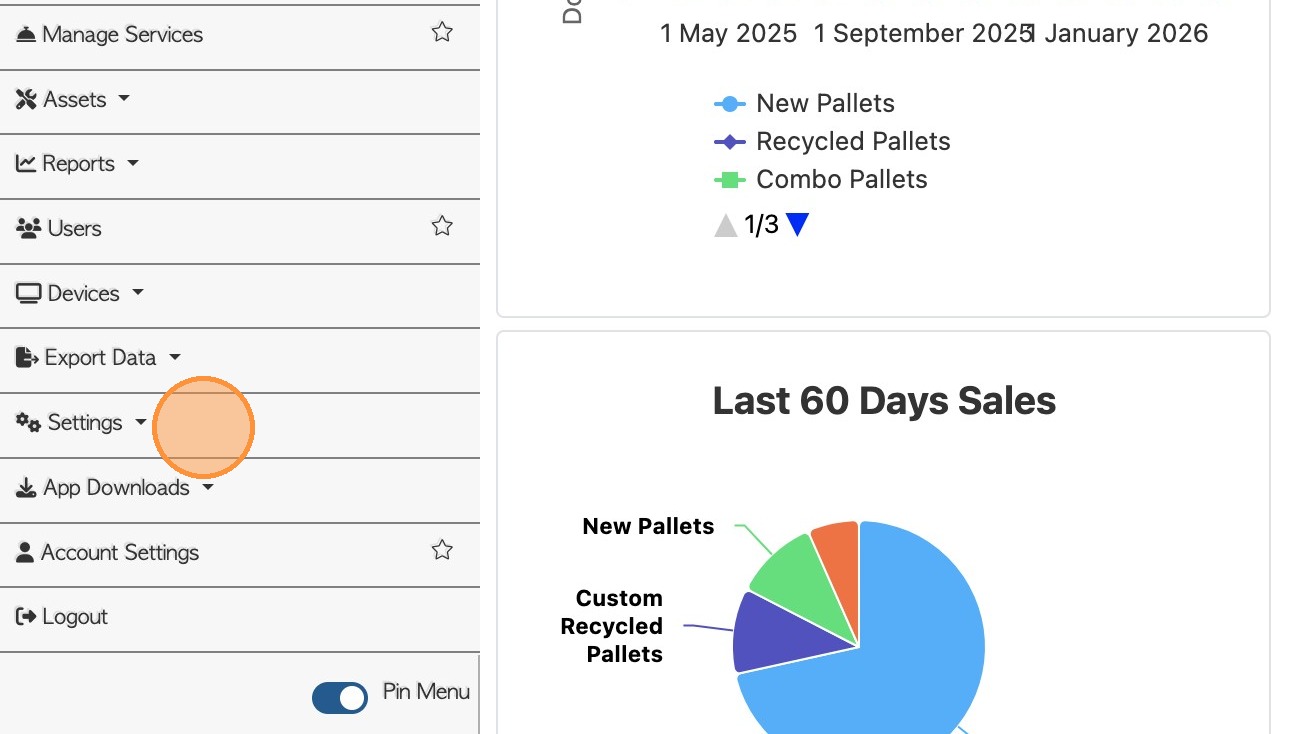Click the Devices monitor icon
This screenshot has height=734, width=1312.
click(29, 293)
